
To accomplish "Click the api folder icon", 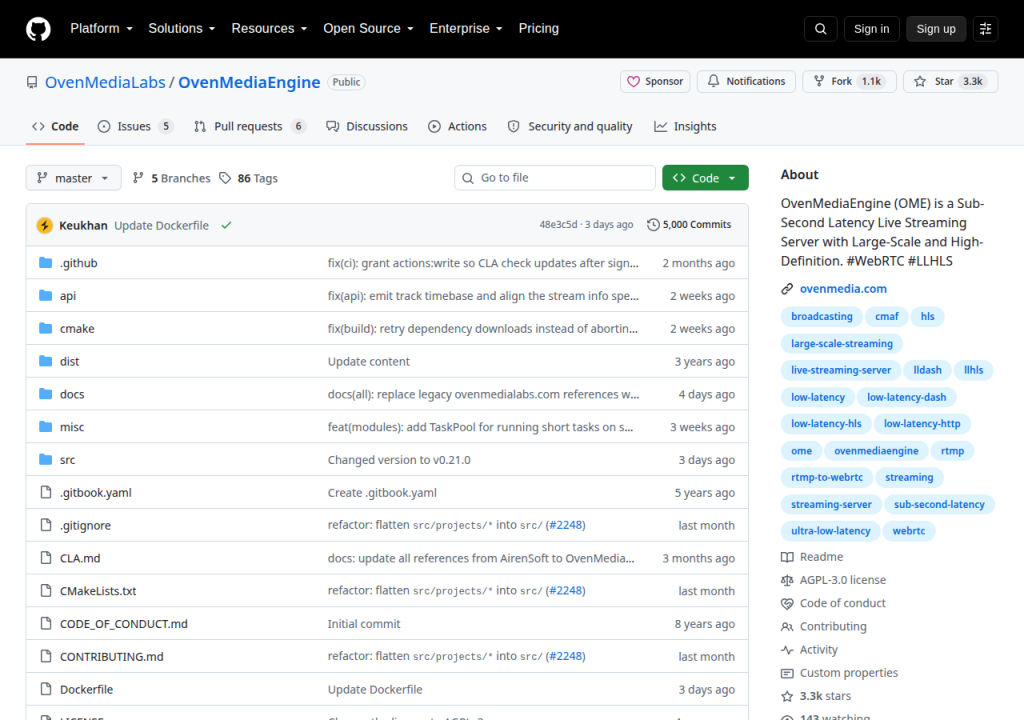I will pos(45,295).
